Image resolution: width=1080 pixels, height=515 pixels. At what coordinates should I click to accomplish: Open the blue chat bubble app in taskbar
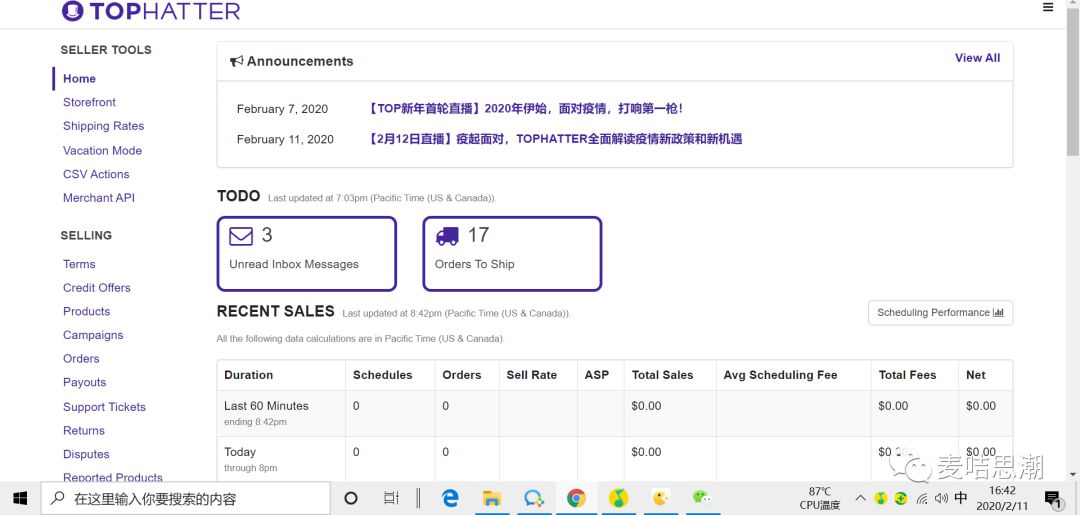coord(534,498)
